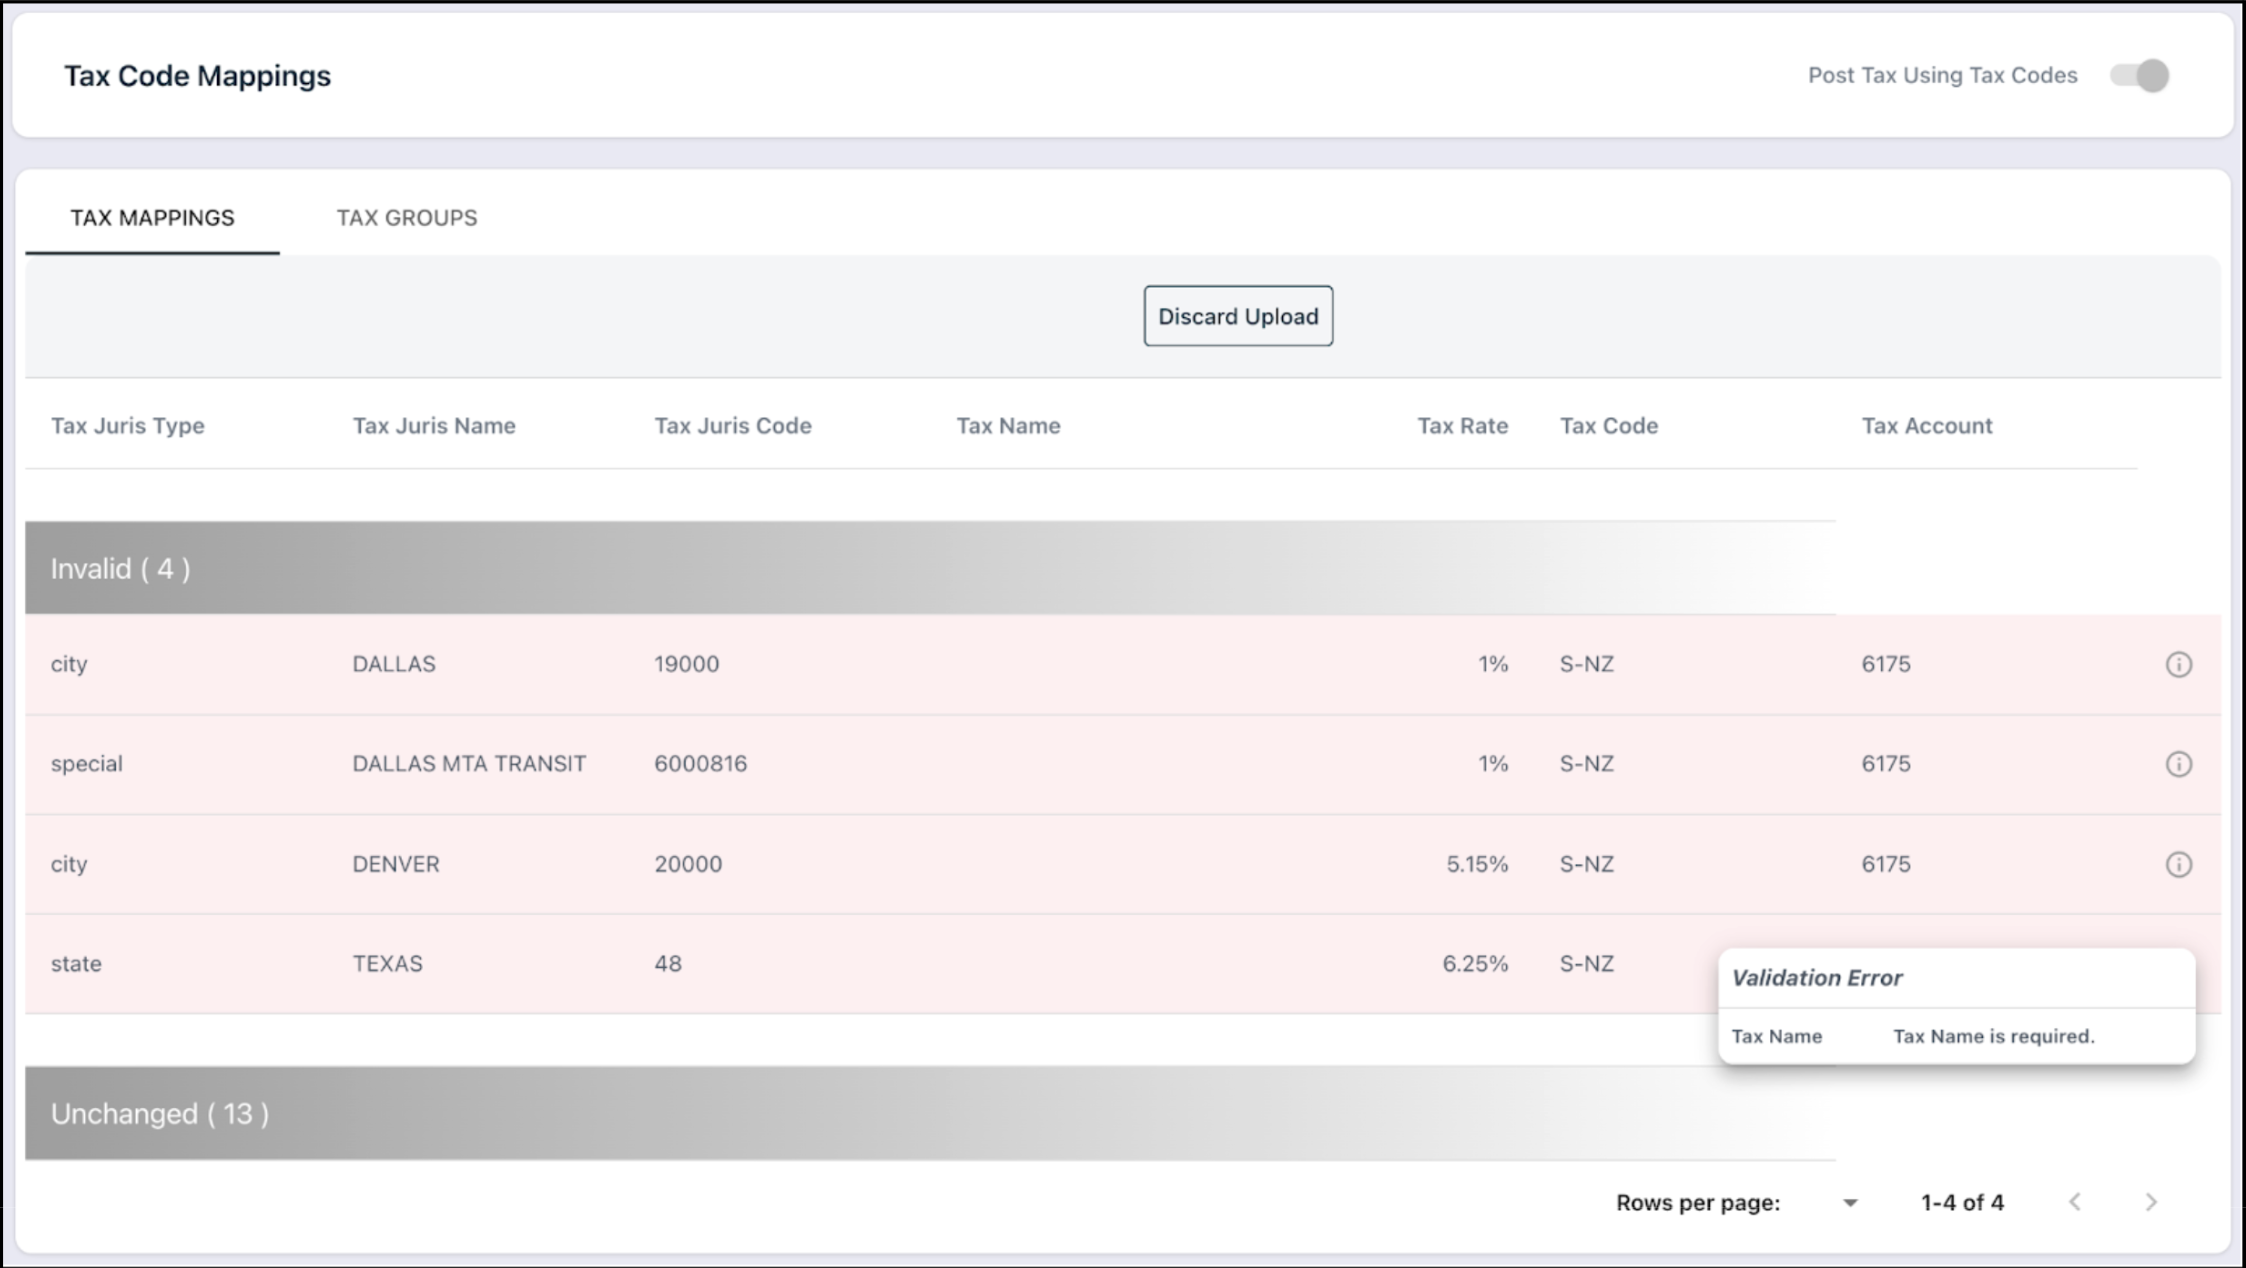Switch to Tax Groups tab
2246x1268 pixels.
point(407,218)
